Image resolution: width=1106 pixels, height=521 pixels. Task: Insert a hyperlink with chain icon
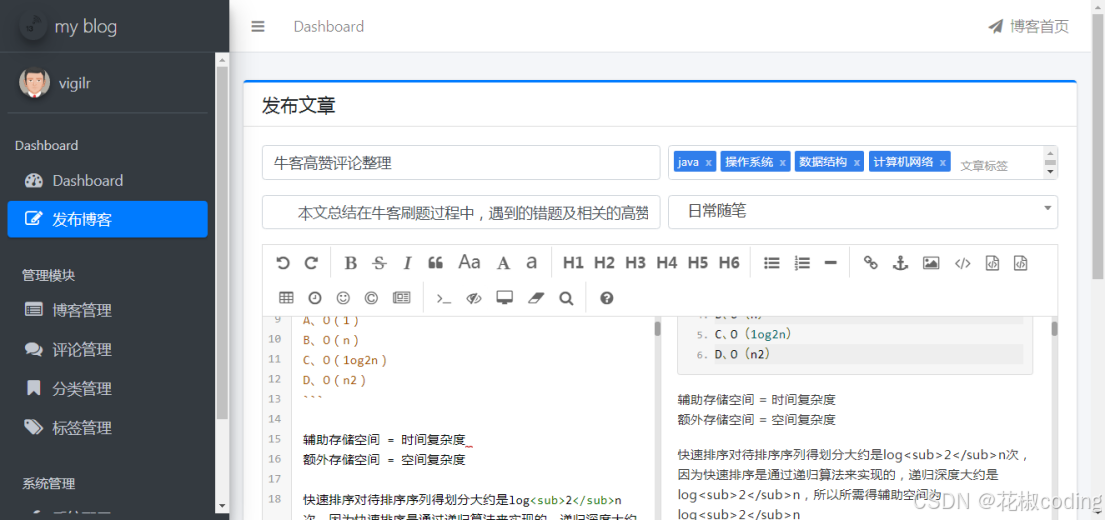[x=871, y=263]
